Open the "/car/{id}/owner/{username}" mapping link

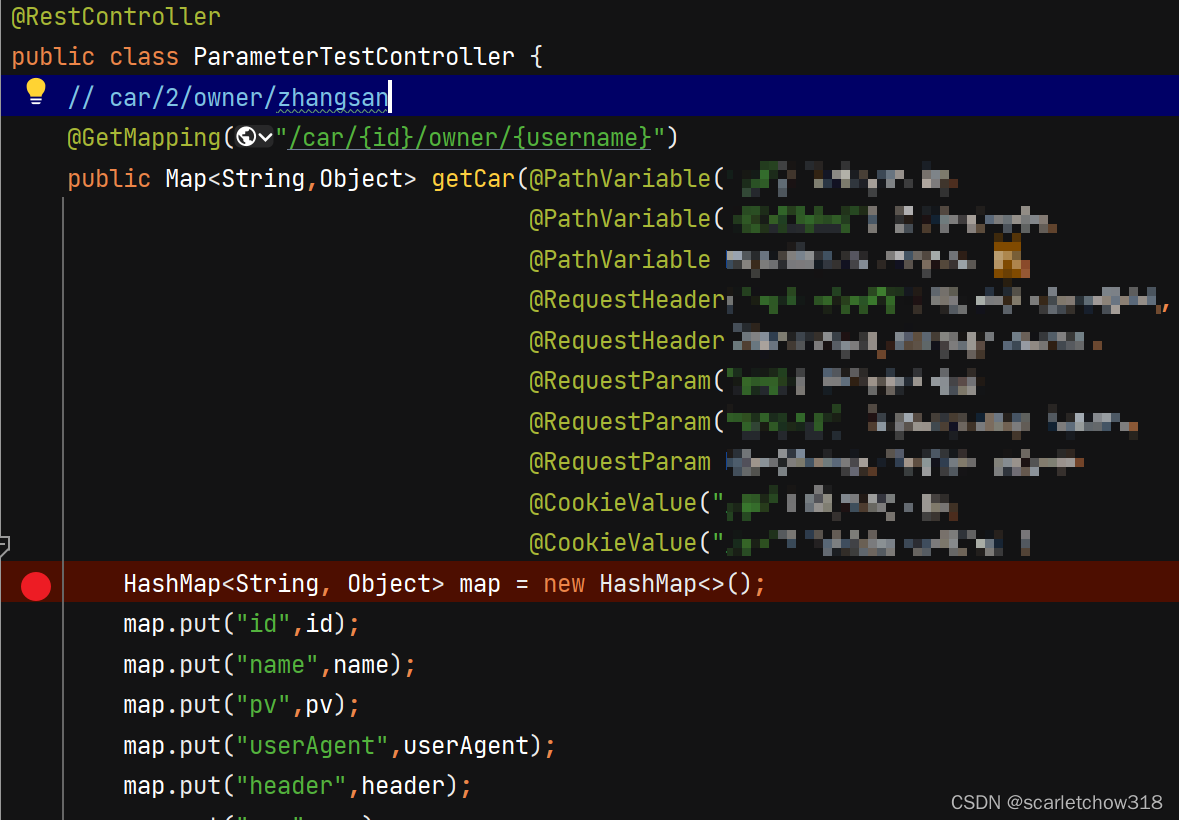[465, 137]
